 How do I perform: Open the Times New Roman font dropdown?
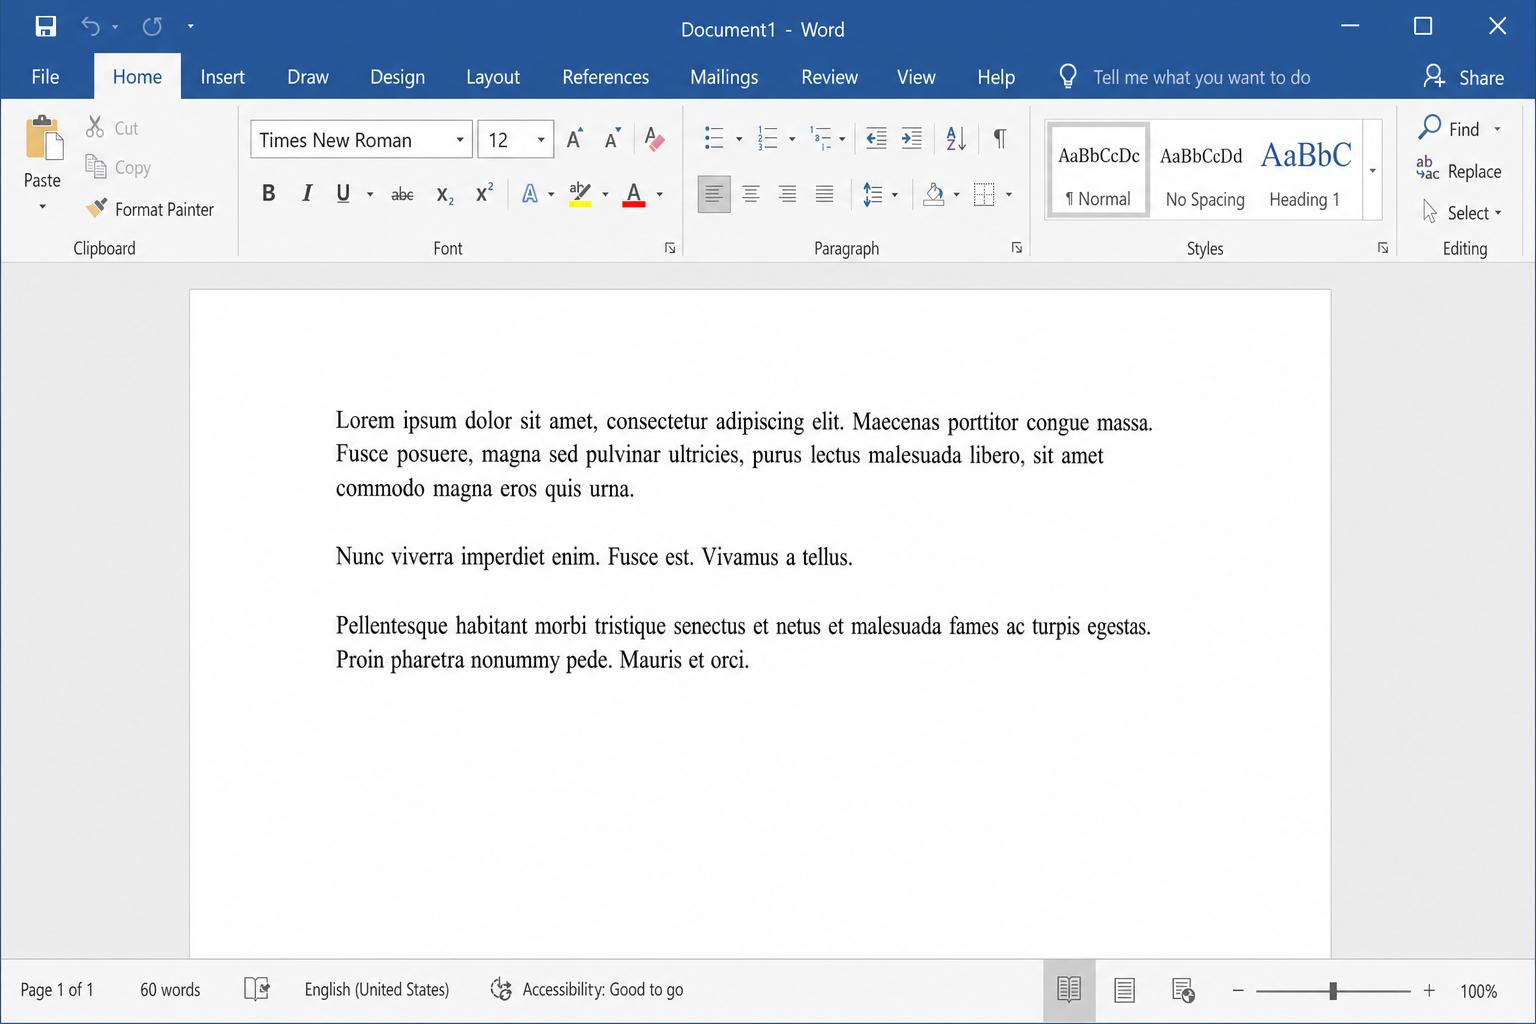[460, 140]
